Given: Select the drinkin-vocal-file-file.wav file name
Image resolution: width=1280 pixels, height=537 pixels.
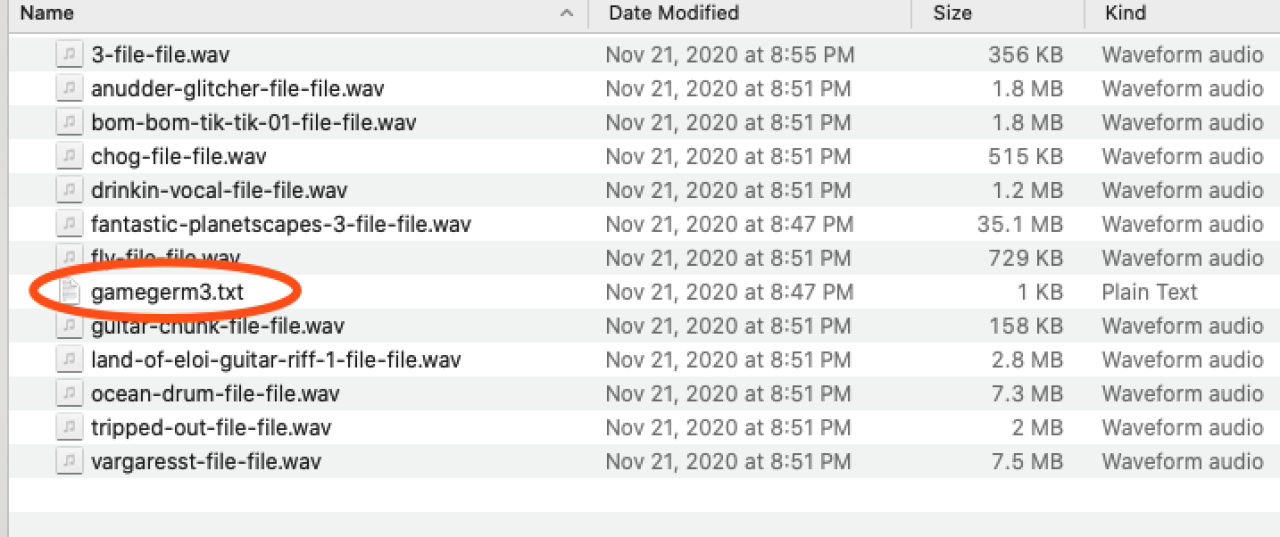Looking at the screenshot, I should (219, 190).
